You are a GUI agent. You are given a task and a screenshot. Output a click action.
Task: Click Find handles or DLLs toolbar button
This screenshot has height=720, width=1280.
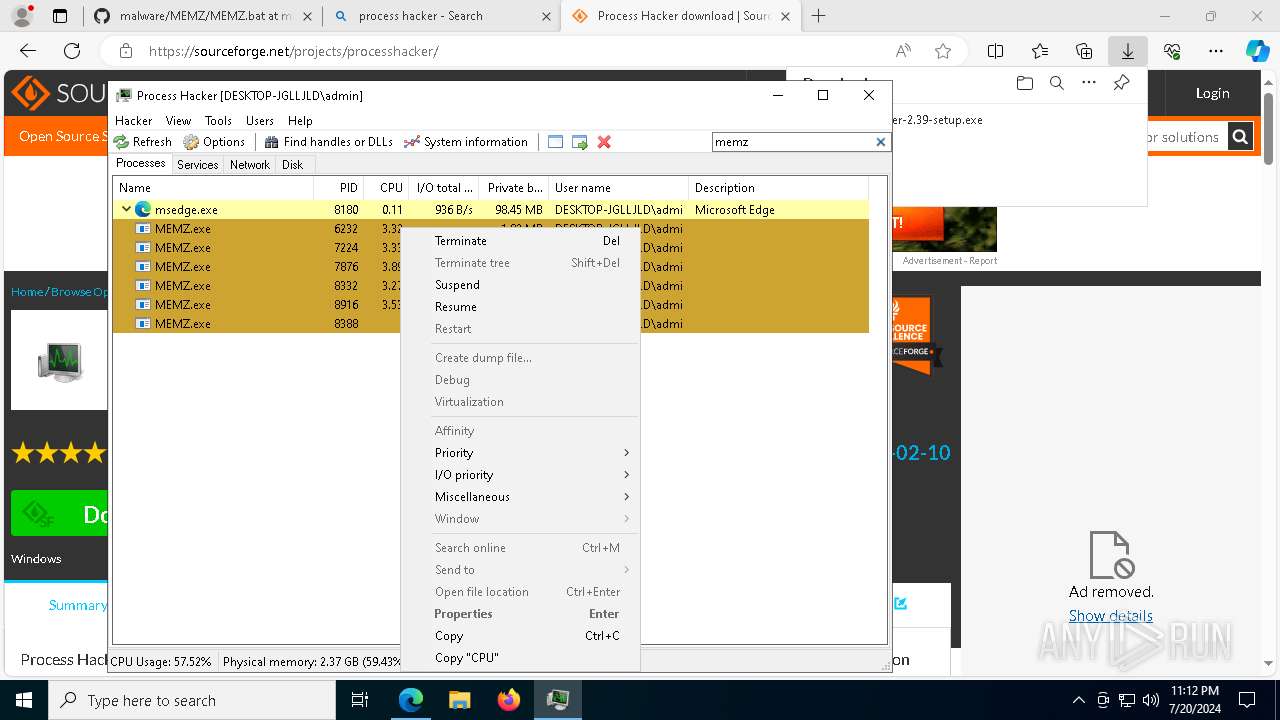click(328, 142)
